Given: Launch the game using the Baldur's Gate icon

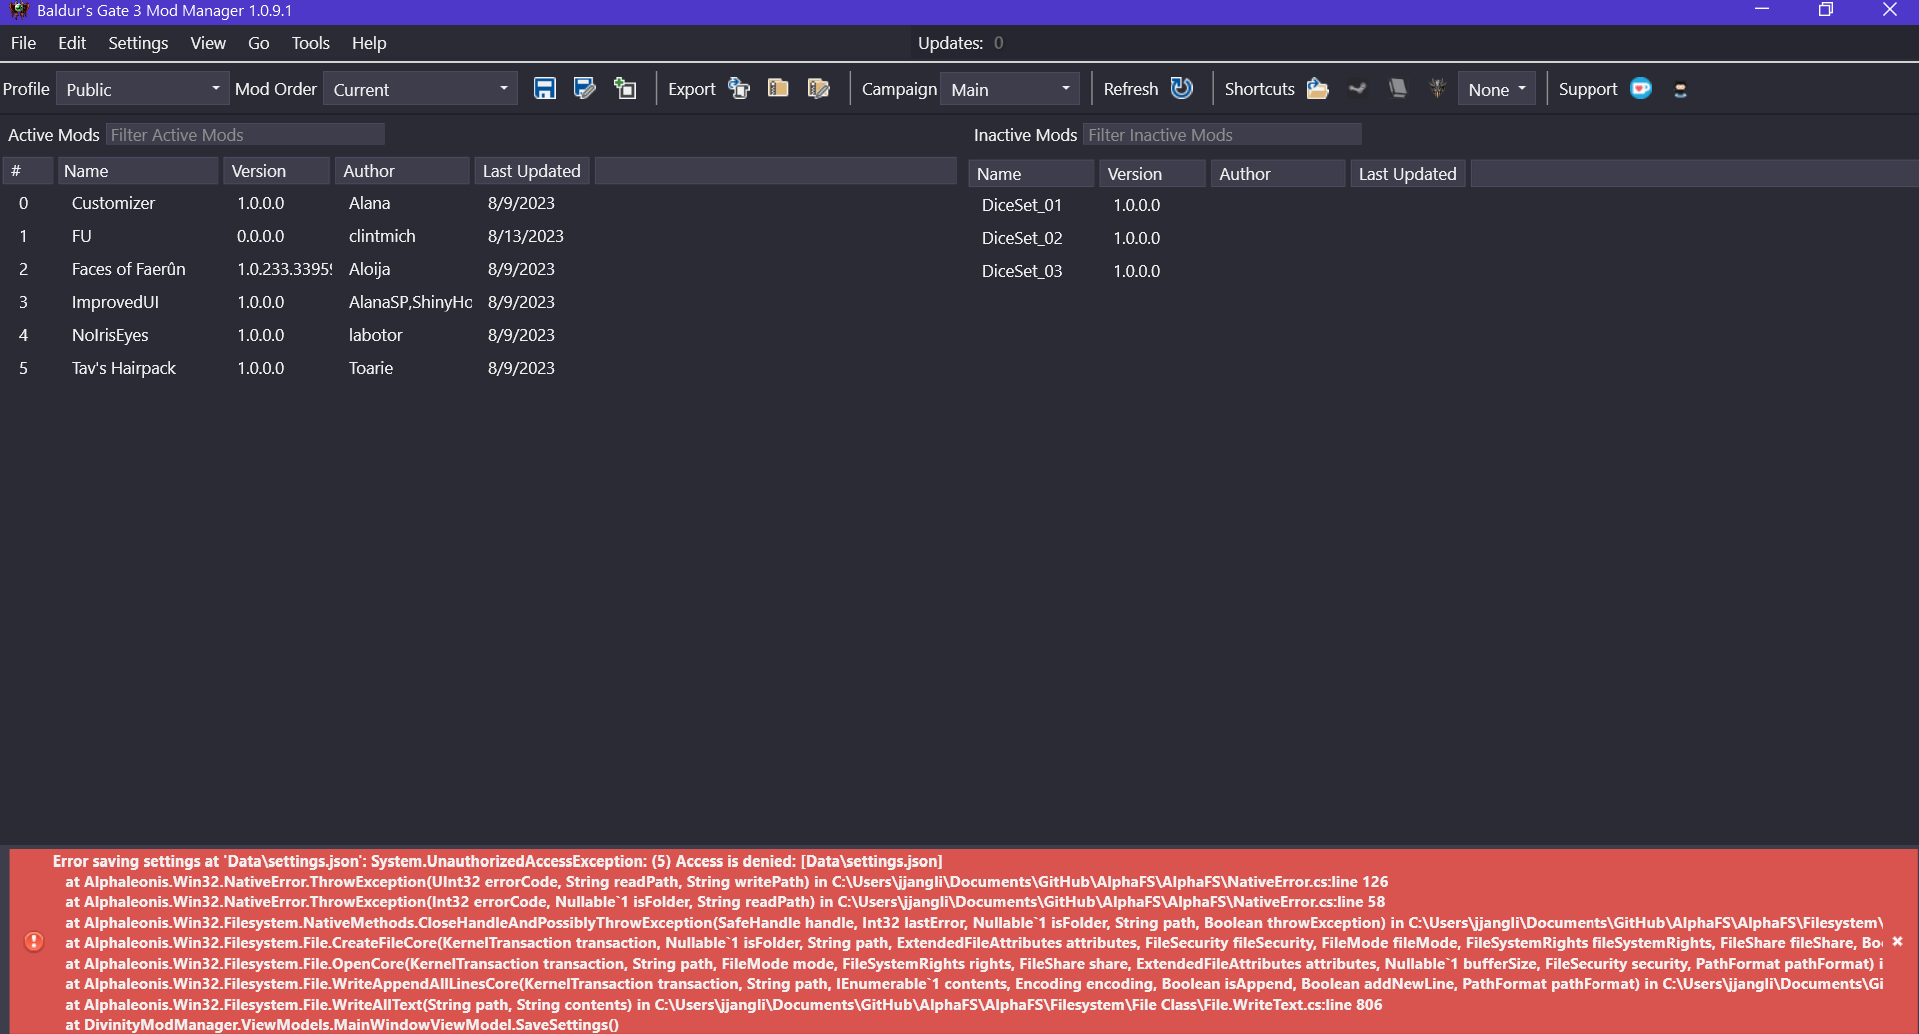Looking at the screenshot, I should coord(1437,88).
